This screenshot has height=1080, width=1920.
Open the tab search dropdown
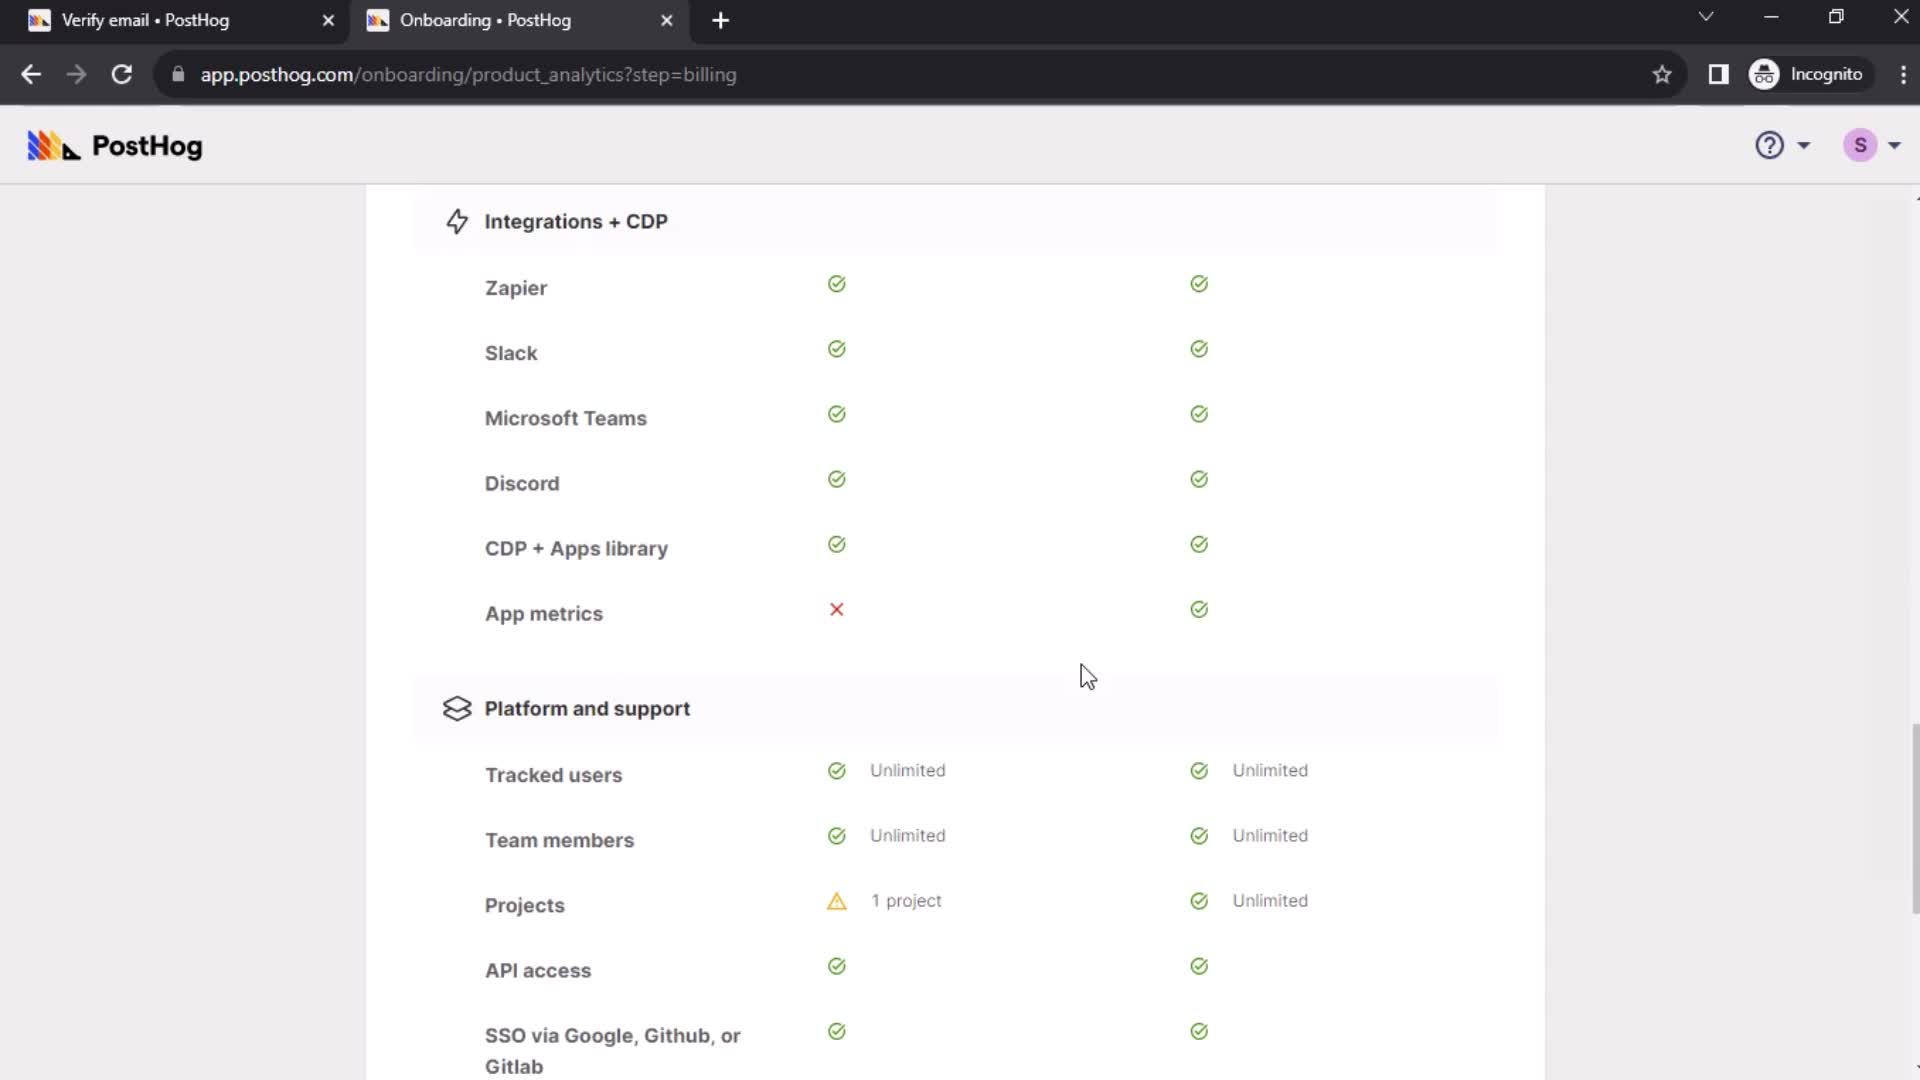[1706, 16]
